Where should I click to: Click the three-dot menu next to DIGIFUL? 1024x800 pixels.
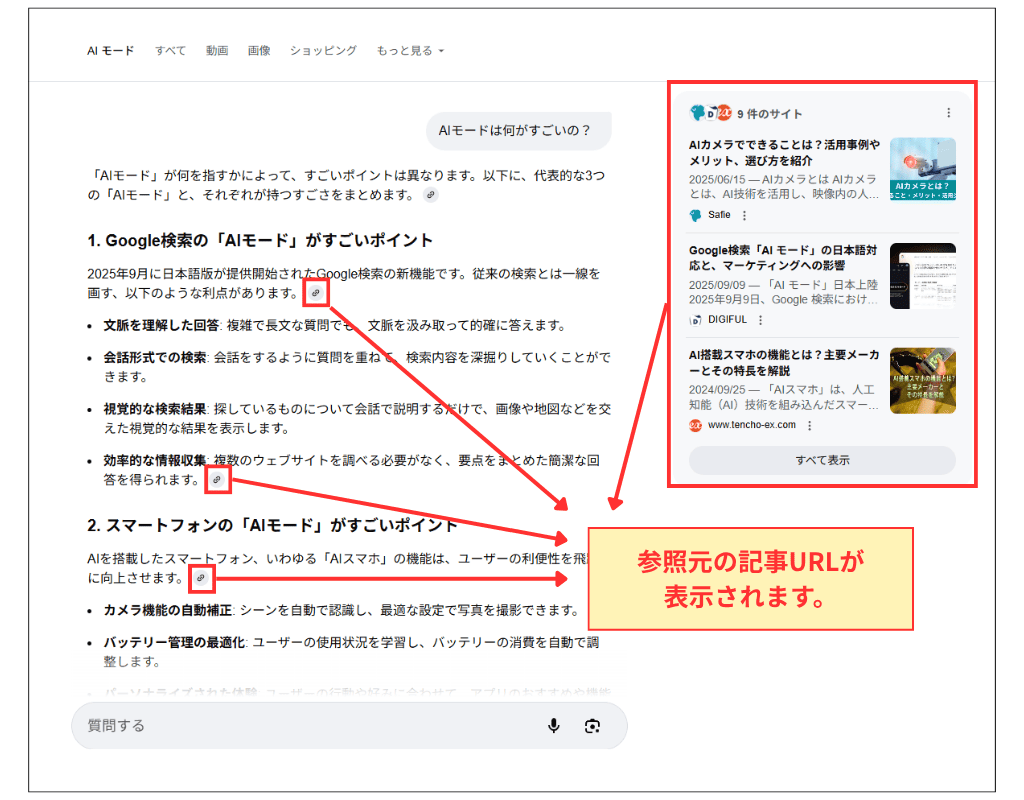pos(760,320)
